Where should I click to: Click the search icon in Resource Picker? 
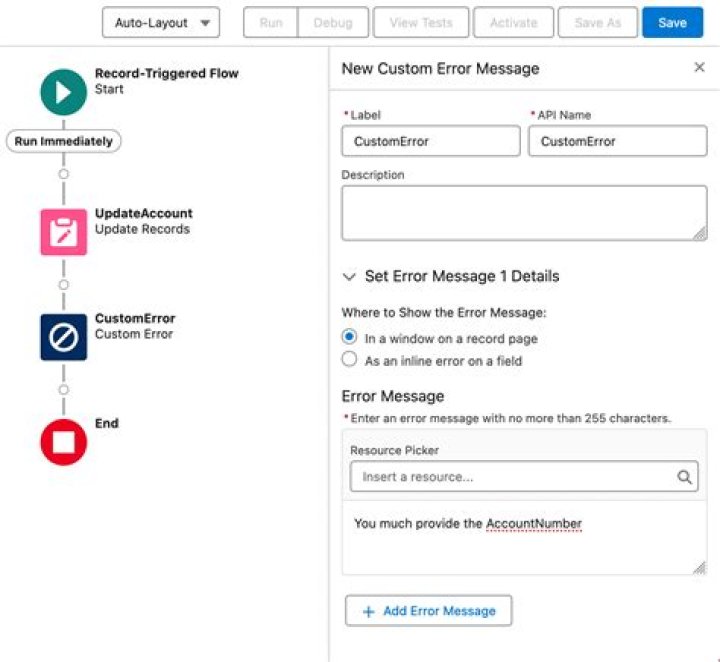pyautogui.click(x=684, y=477)
